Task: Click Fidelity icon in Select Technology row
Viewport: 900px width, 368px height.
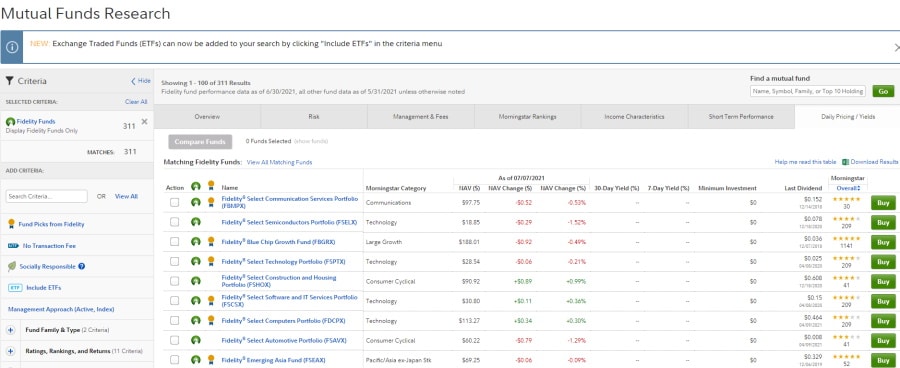Action: 196,261
